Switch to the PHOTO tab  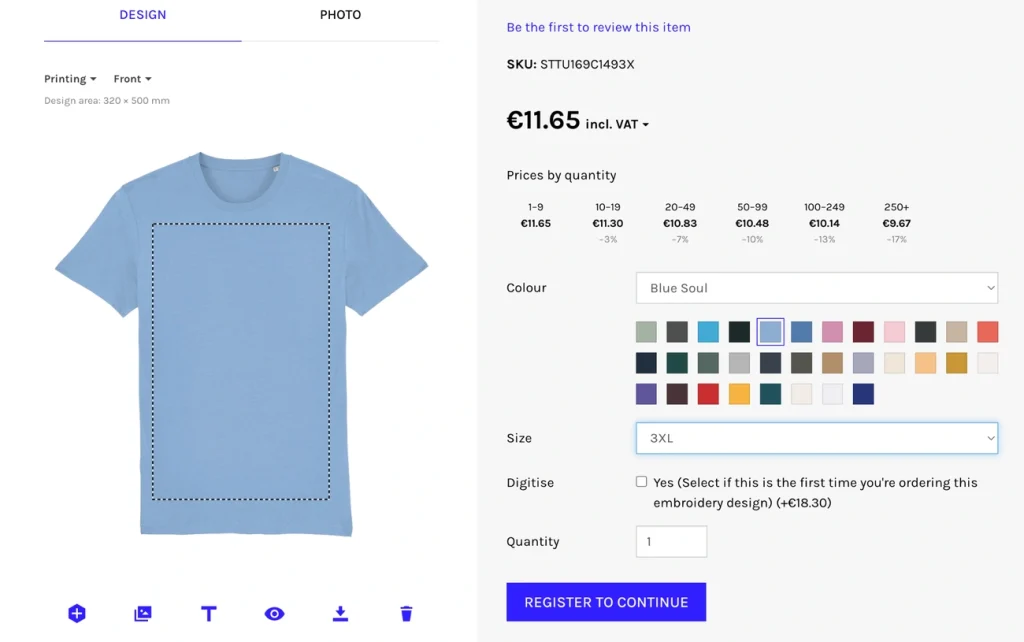(x=340, y=15)
